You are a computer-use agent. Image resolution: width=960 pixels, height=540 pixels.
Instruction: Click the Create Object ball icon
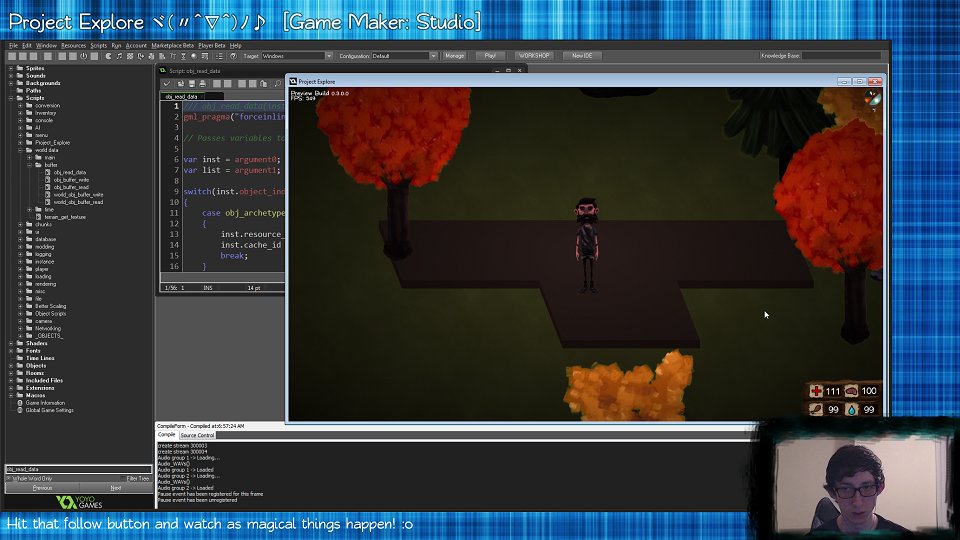193,56
